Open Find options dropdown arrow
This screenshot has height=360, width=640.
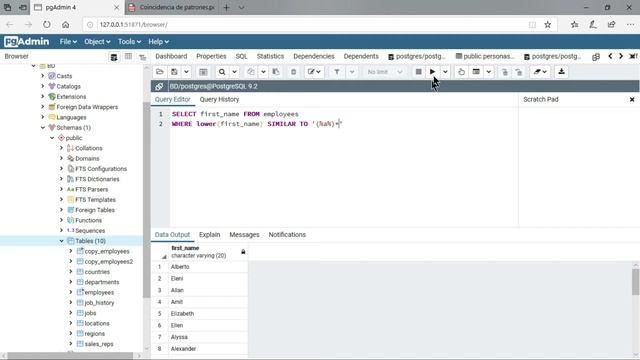pyautogui.click(x=234, y=72)
